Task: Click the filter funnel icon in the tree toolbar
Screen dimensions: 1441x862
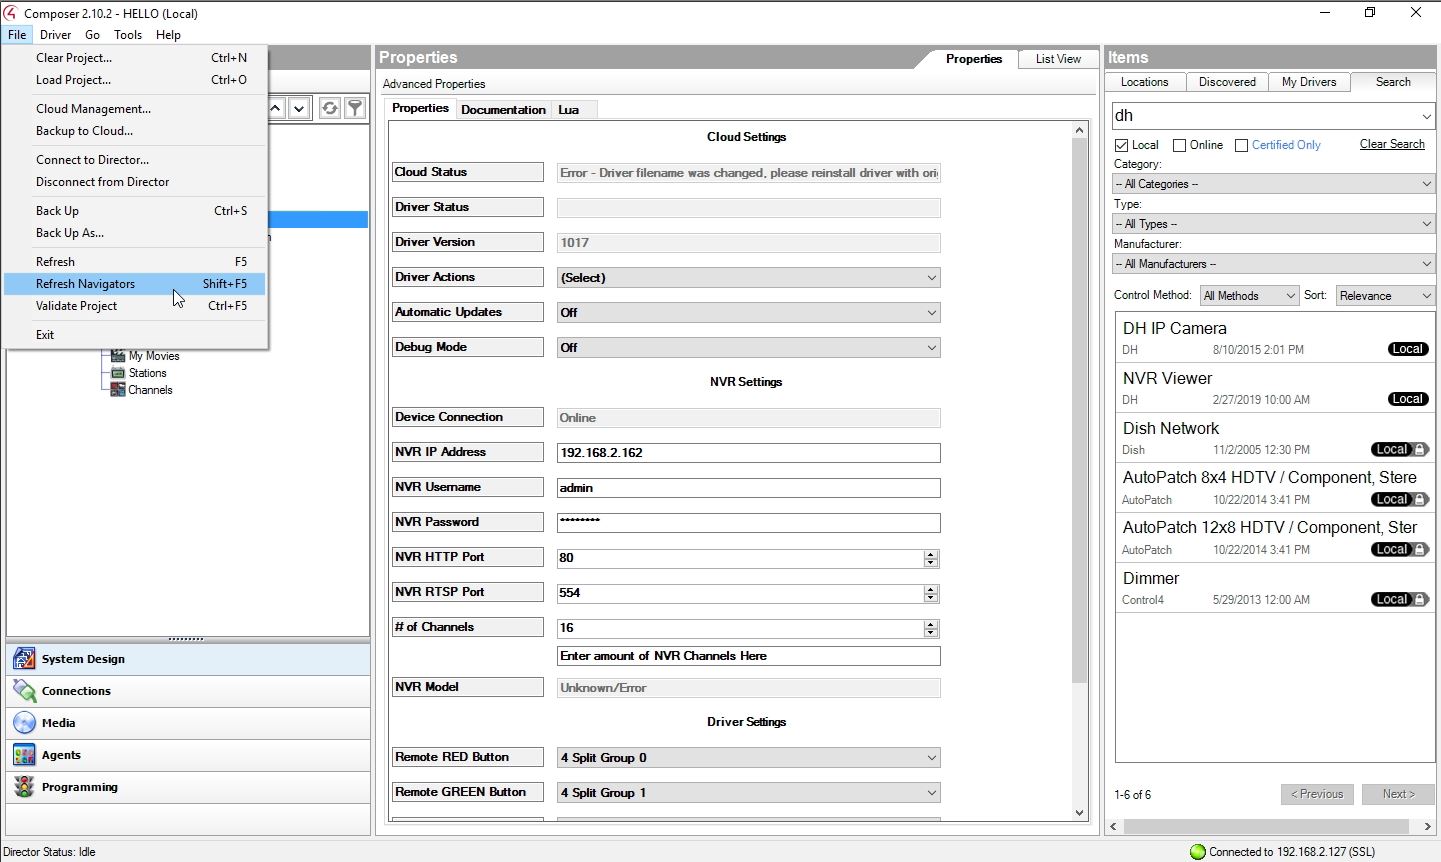Action: pyautogui.click(x=355, y=108)
